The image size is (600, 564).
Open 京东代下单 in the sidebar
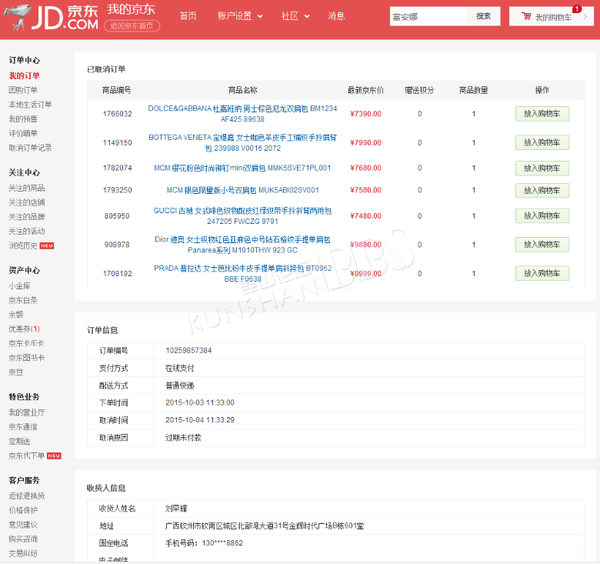tap(27, 456)
